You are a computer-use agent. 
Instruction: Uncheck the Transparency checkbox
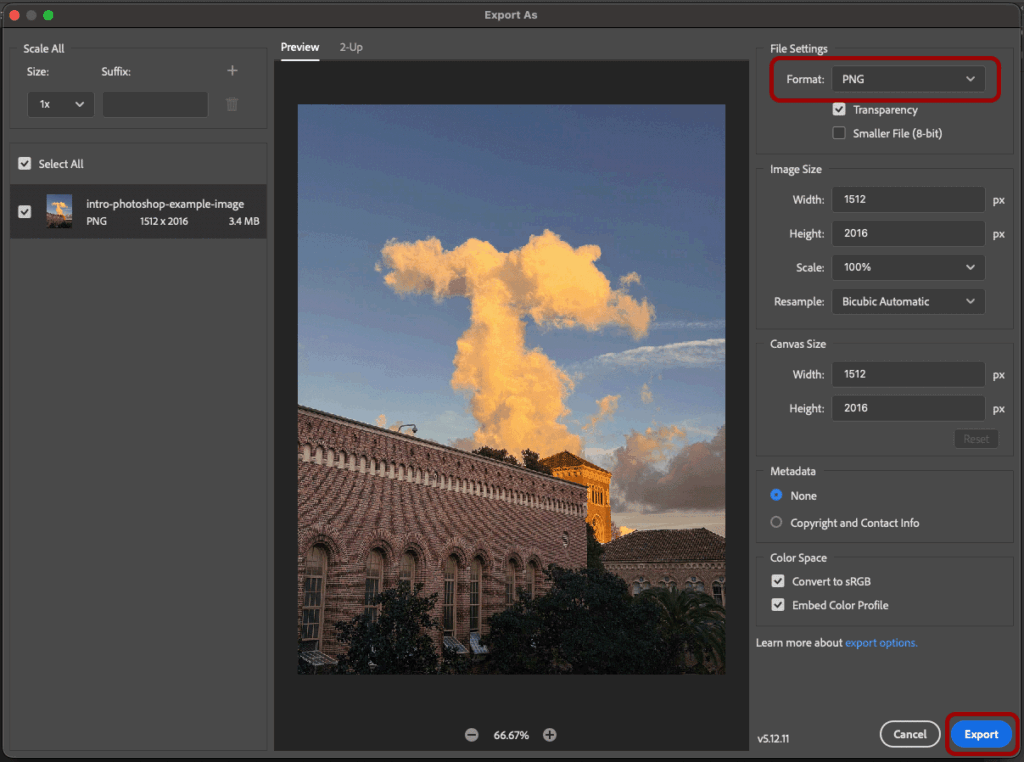839,110
